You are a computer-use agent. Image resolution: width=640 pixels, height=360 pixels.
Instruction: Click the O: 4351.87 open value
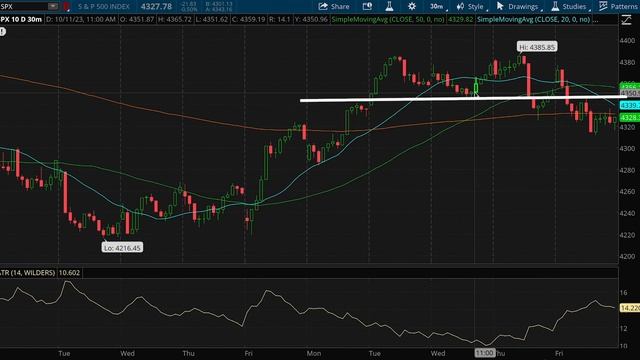point(137,19)
